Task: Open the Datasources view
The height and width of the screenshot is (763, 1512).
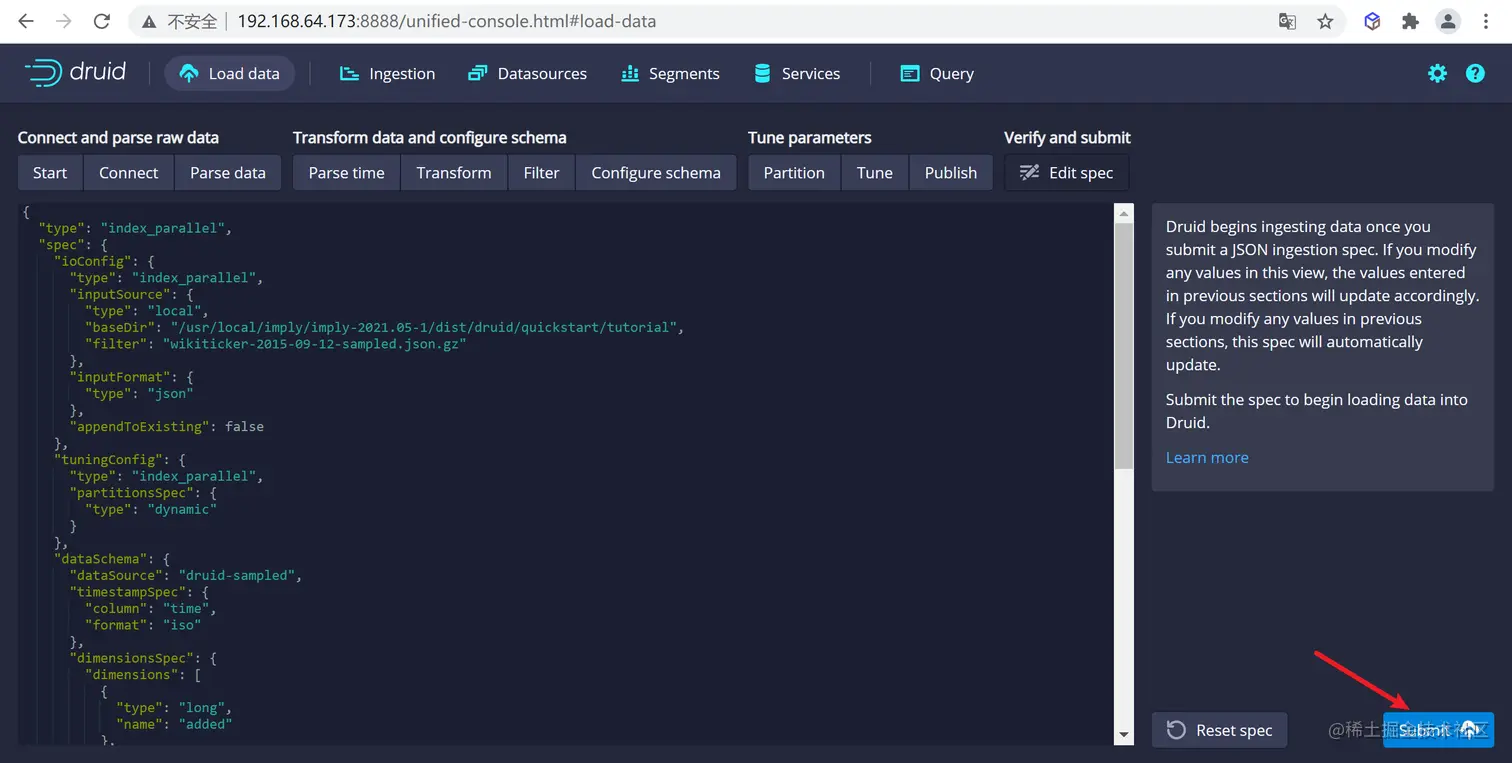Action: [527, 74]
